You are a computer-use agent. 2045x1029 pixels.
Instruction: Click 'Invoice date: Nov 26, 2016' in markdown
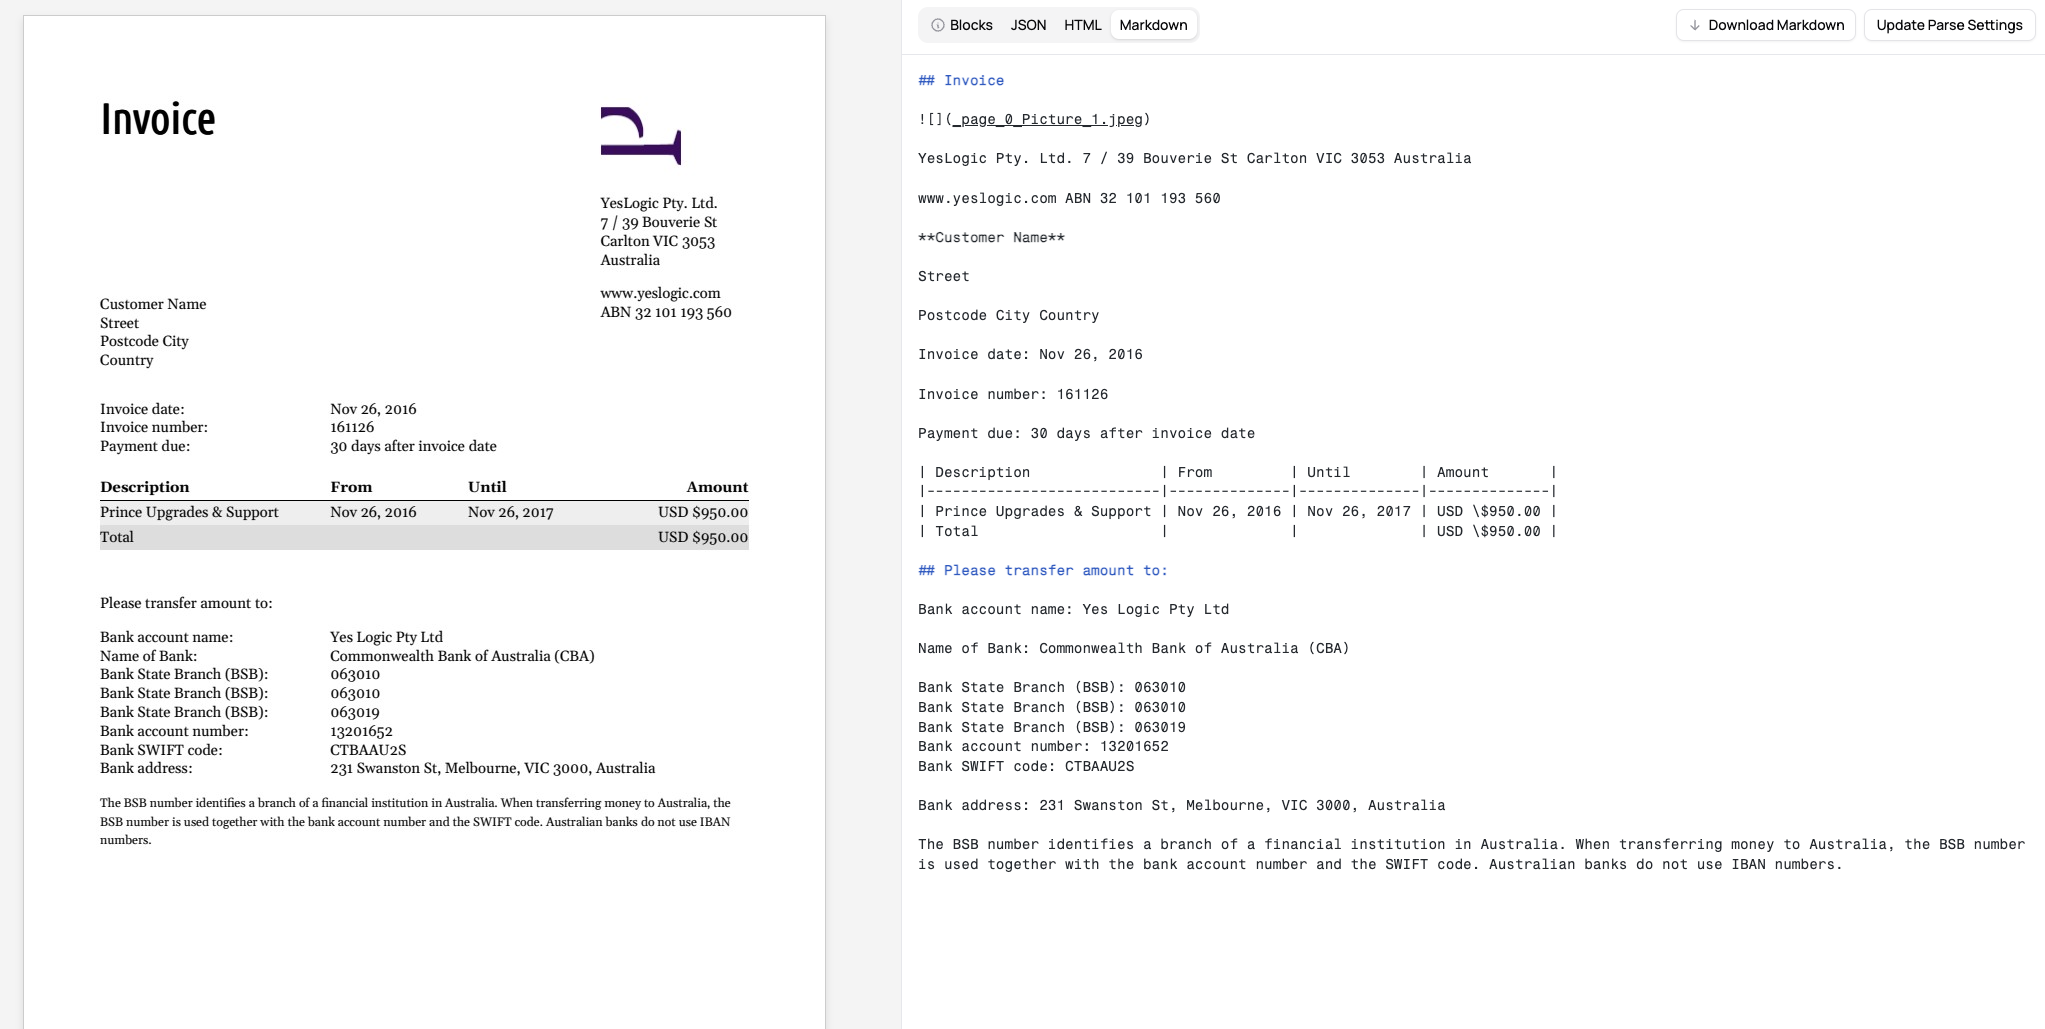pos(1030,354)
